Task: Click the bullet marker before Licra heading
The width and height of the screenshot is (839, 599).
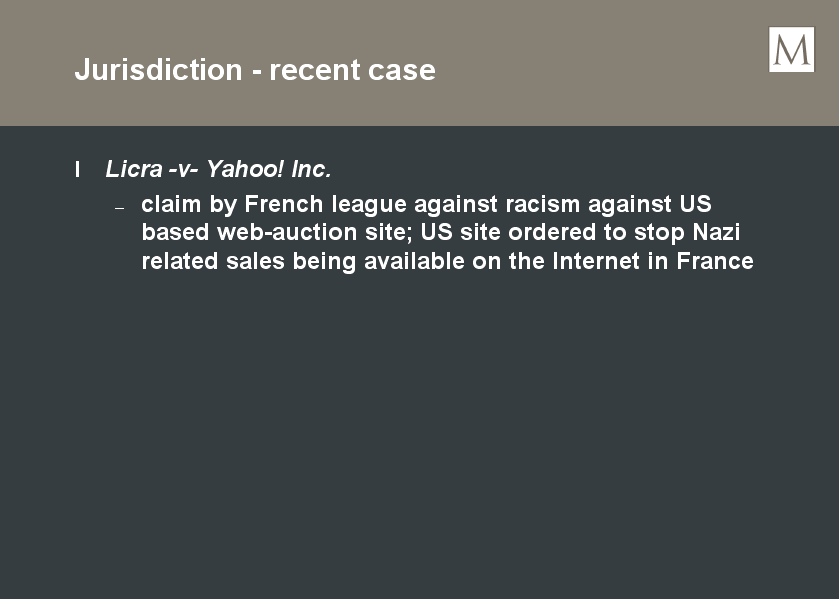Action: (78, 170)
